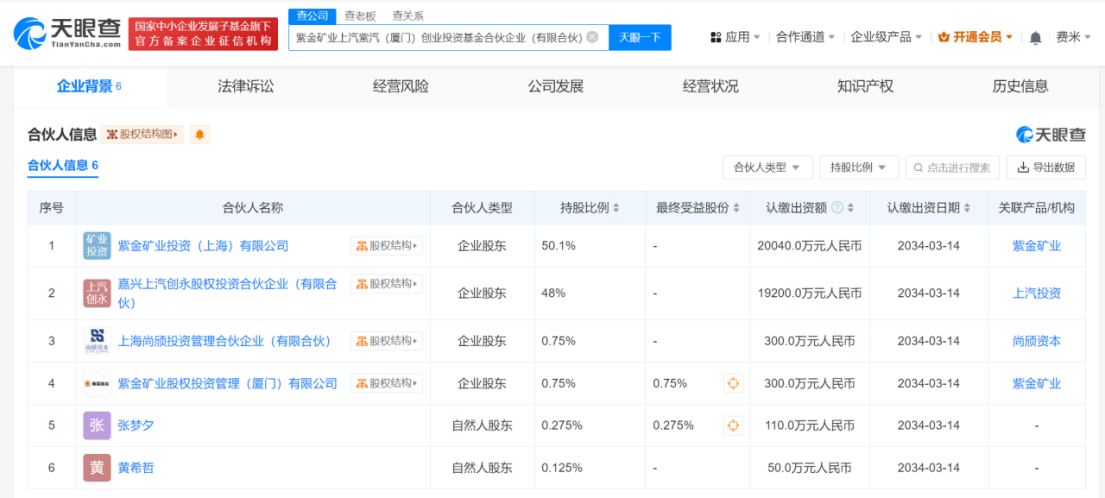Click the red 官方备案企业征信机构 banner

pos(203,33)
